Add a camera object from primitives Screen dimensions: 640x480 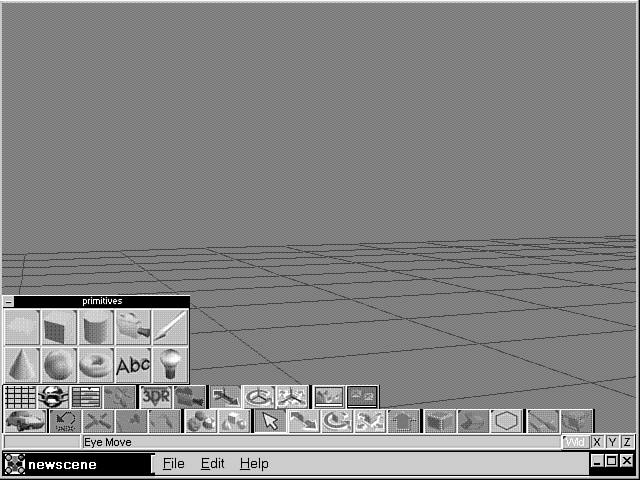coord(133,327)
